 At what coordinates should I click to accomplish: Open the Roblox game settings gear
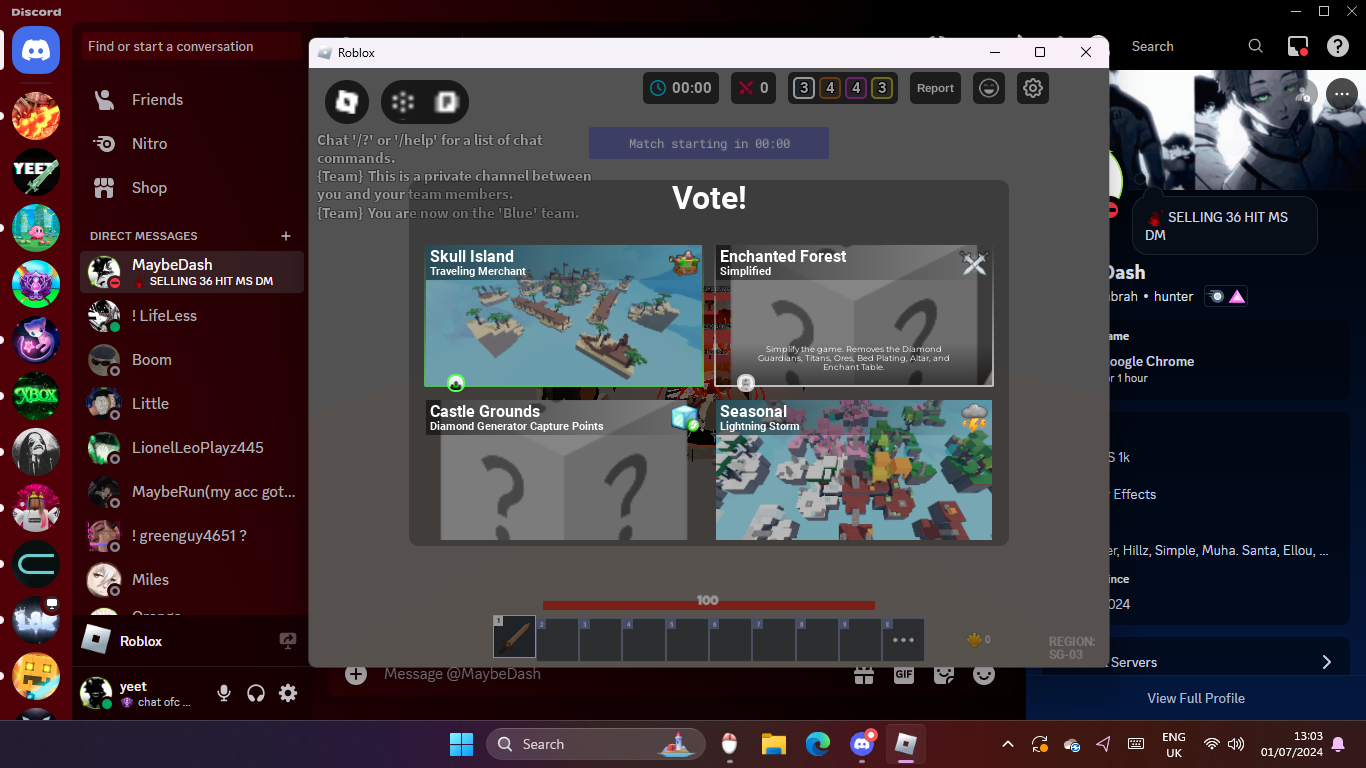[x=1033, y=88]
